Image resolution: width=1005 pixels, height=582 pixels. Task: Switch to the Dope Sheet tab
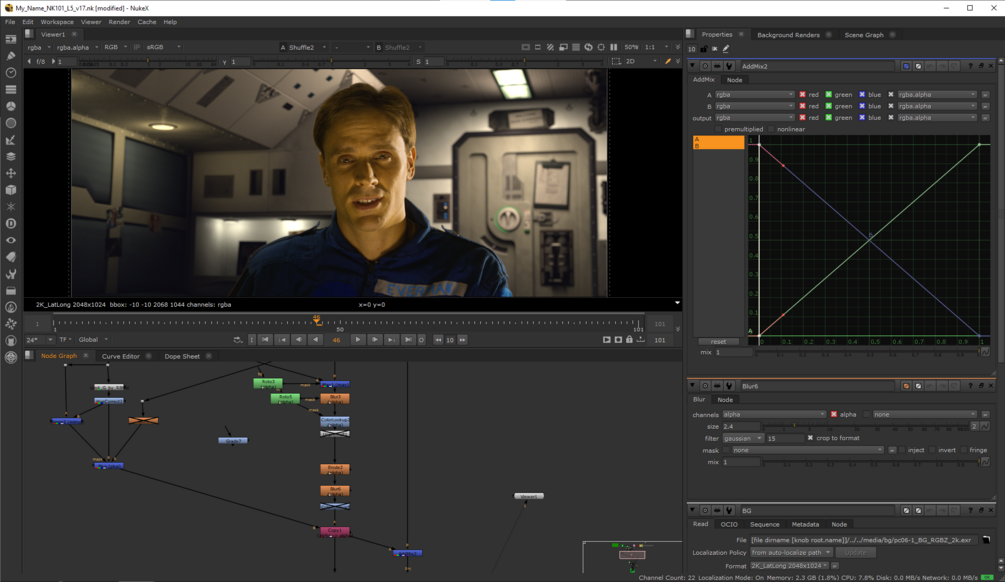[x=182, y=356]
